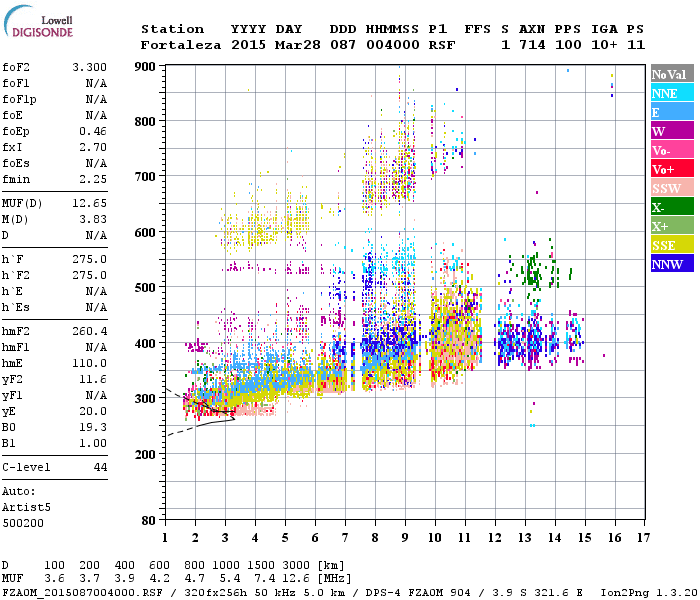
Task: Click the Artist5 auto-scaling label
Action: coord(26,508)
